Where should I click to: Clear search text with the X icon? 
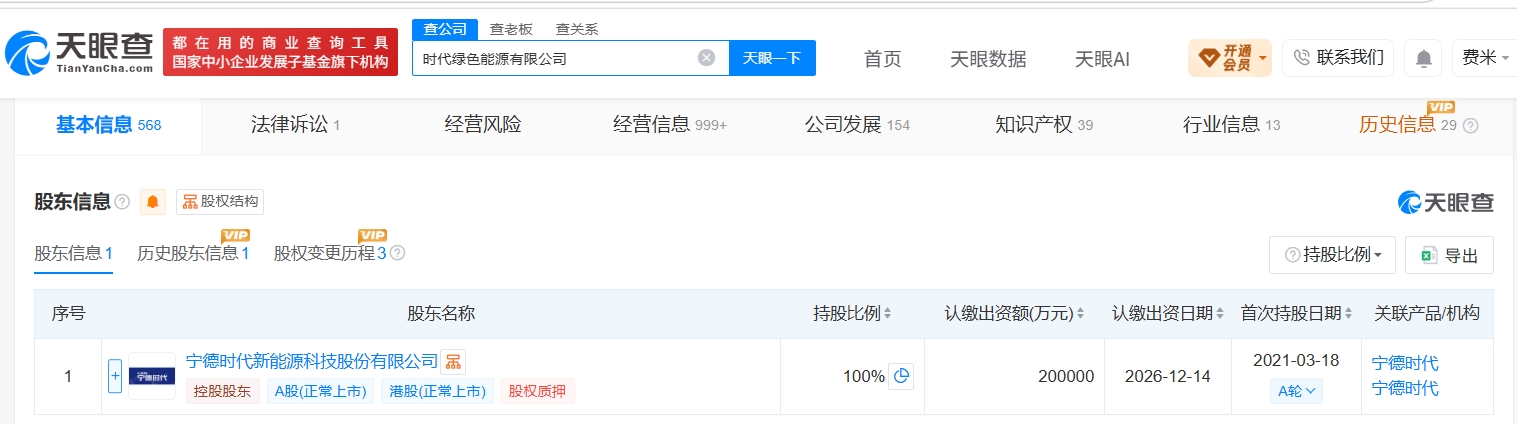706,58
